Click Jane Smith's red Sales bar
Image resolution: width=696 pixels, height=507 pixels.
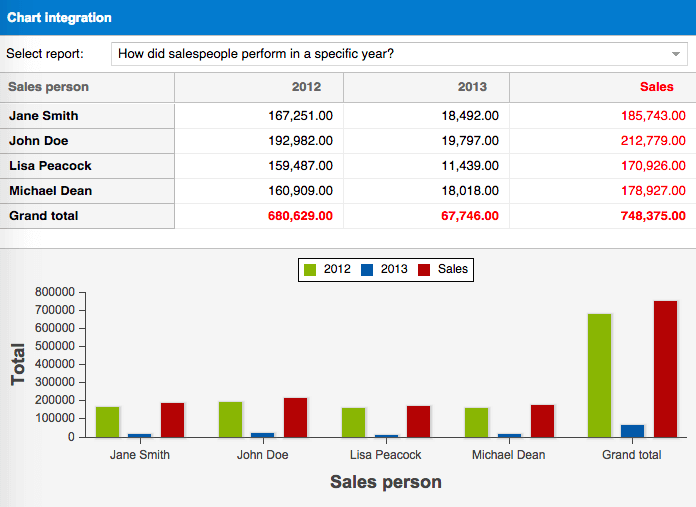pyautogui.click(x=173, y=420)
